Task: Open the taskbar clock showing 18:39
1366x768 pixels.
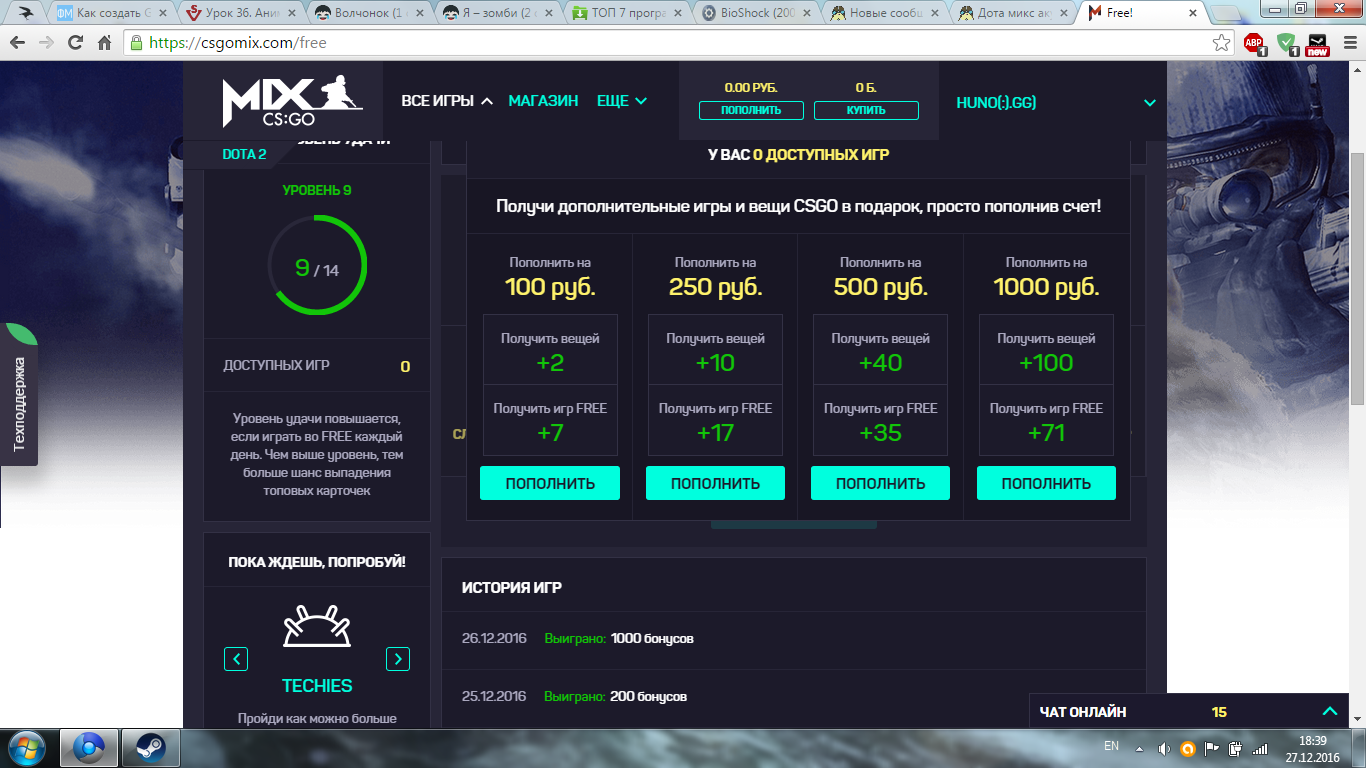Action: pos(1313,748)
